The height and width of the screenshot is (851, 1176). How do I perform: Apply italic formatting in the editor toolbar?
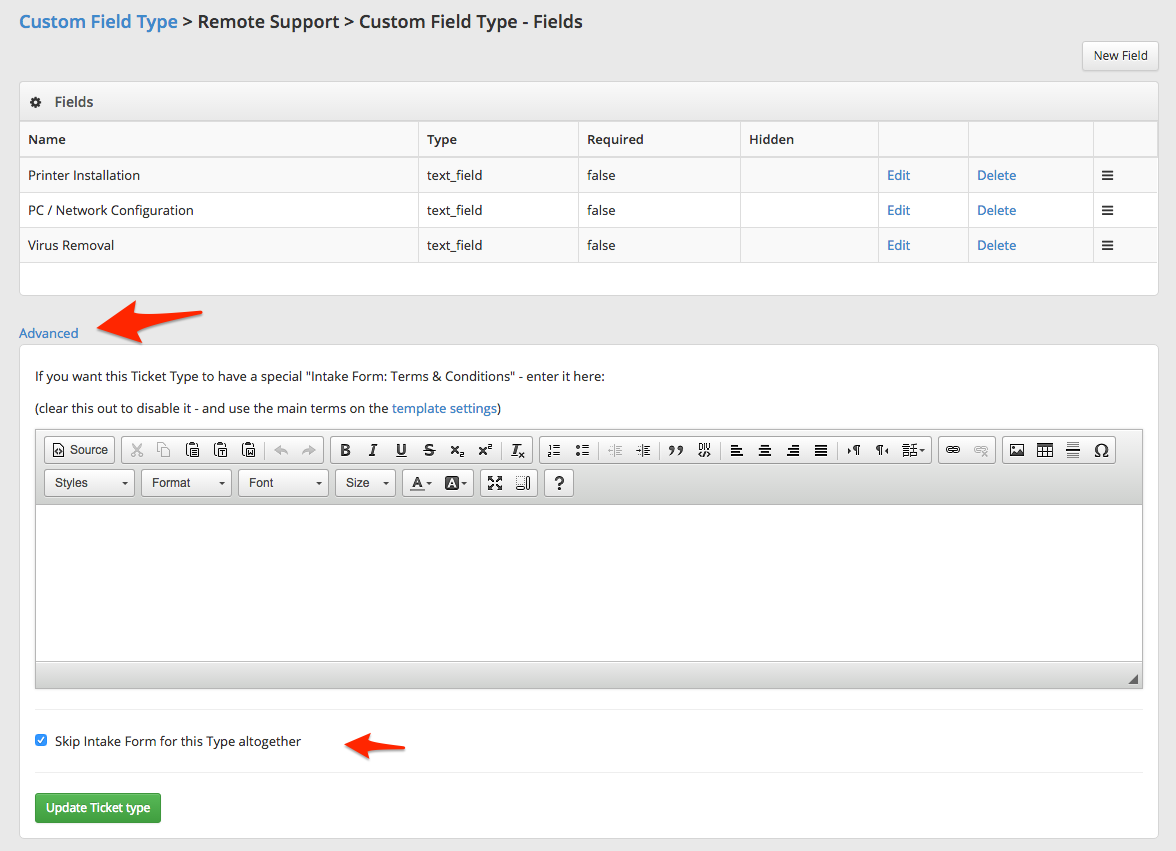coord(373,450)
